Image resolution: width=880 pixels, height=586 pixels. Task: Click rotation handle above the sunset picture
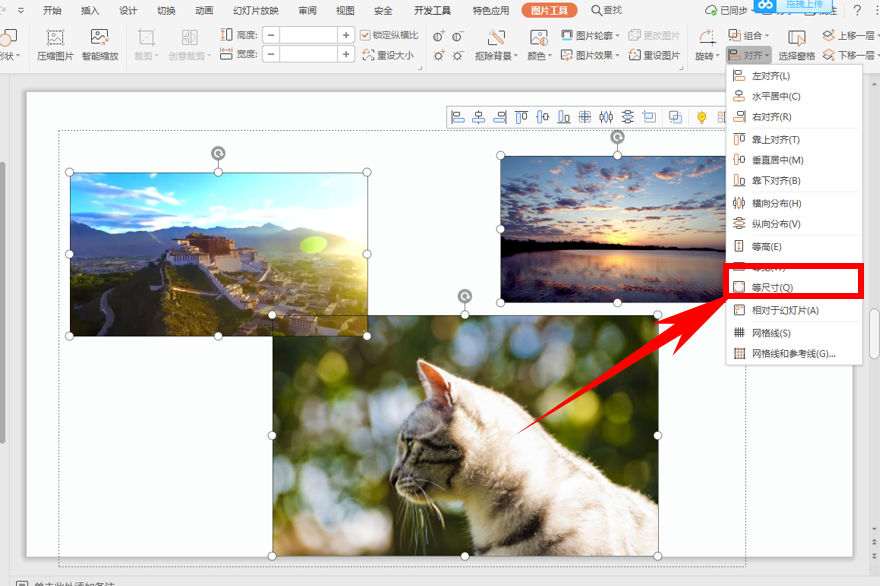point(617,137)
